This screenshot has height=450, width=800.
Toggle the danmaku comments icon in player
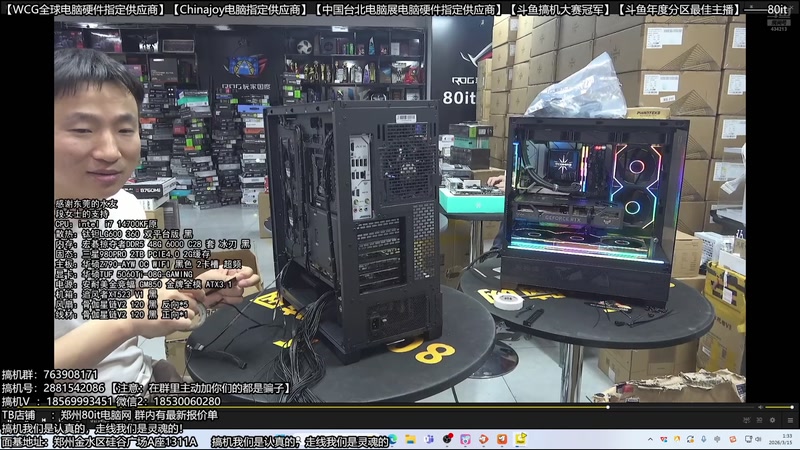(x=746, y=420)
